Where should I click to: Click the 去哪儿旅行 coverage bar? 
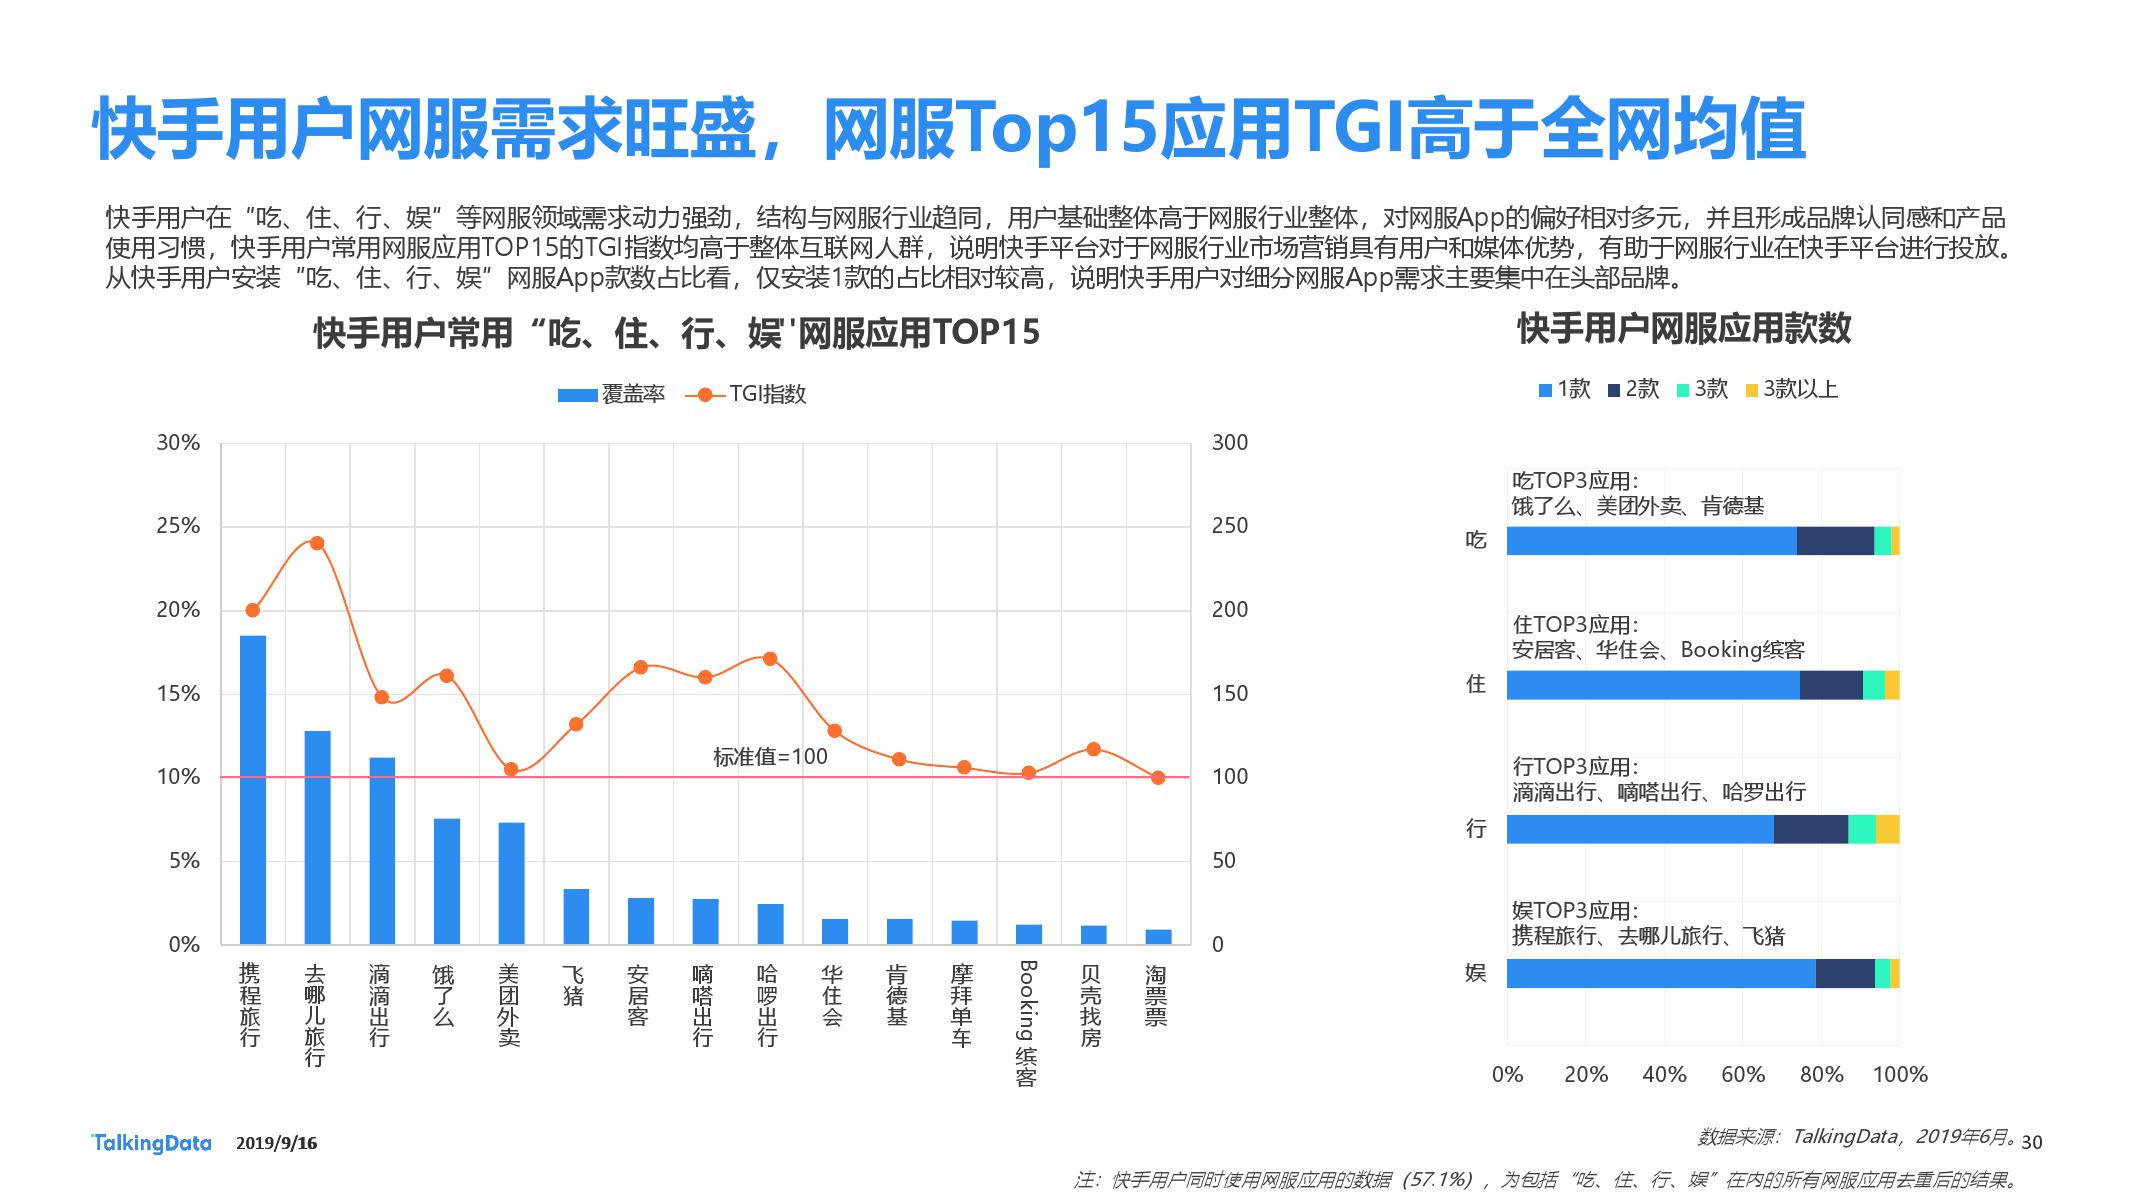(318, 838)
